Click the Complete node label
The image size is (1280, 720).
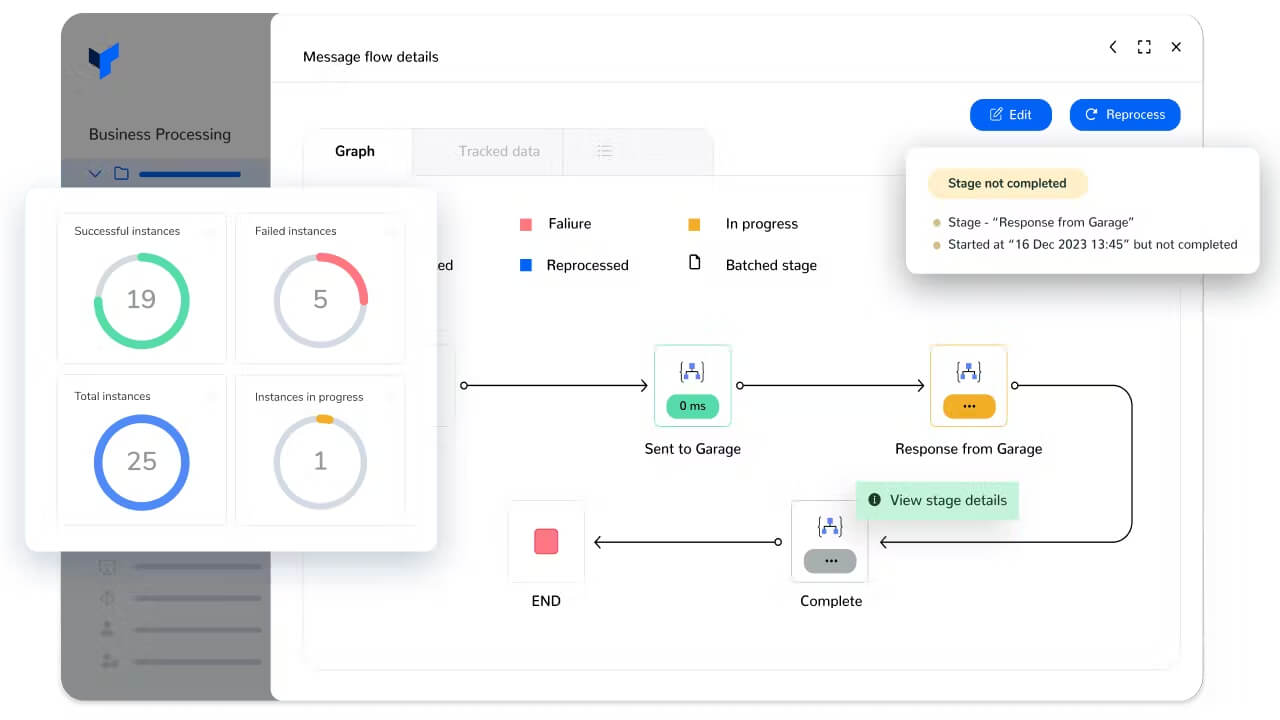point(831,601)
